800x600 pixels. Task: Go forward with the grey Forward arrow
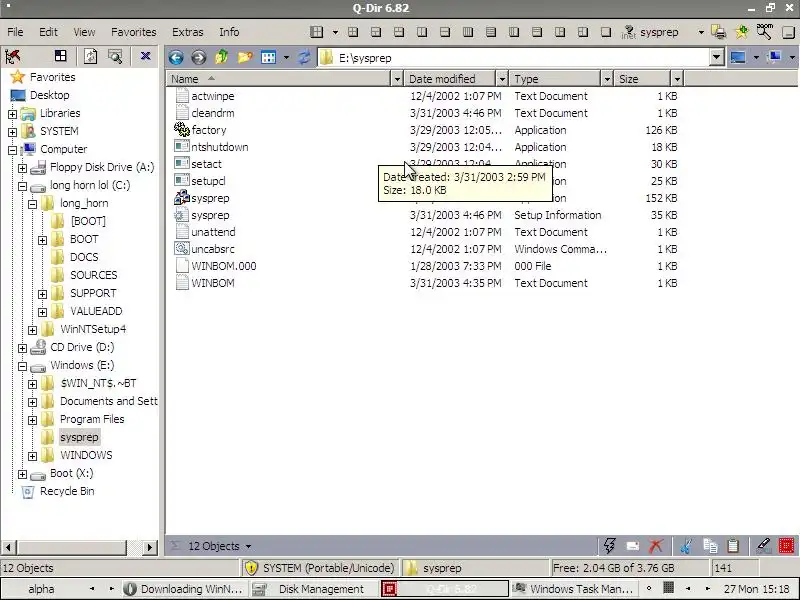(198, 58)
